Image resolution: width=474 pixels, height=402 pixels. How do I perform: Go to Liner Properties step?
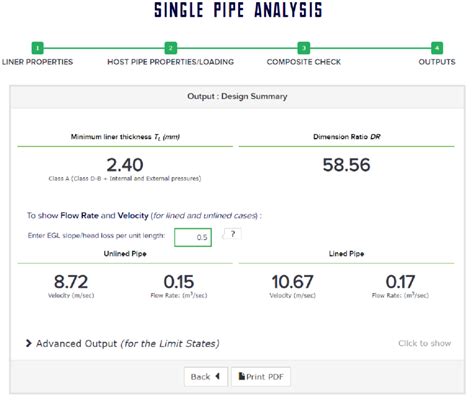(37, 62)
